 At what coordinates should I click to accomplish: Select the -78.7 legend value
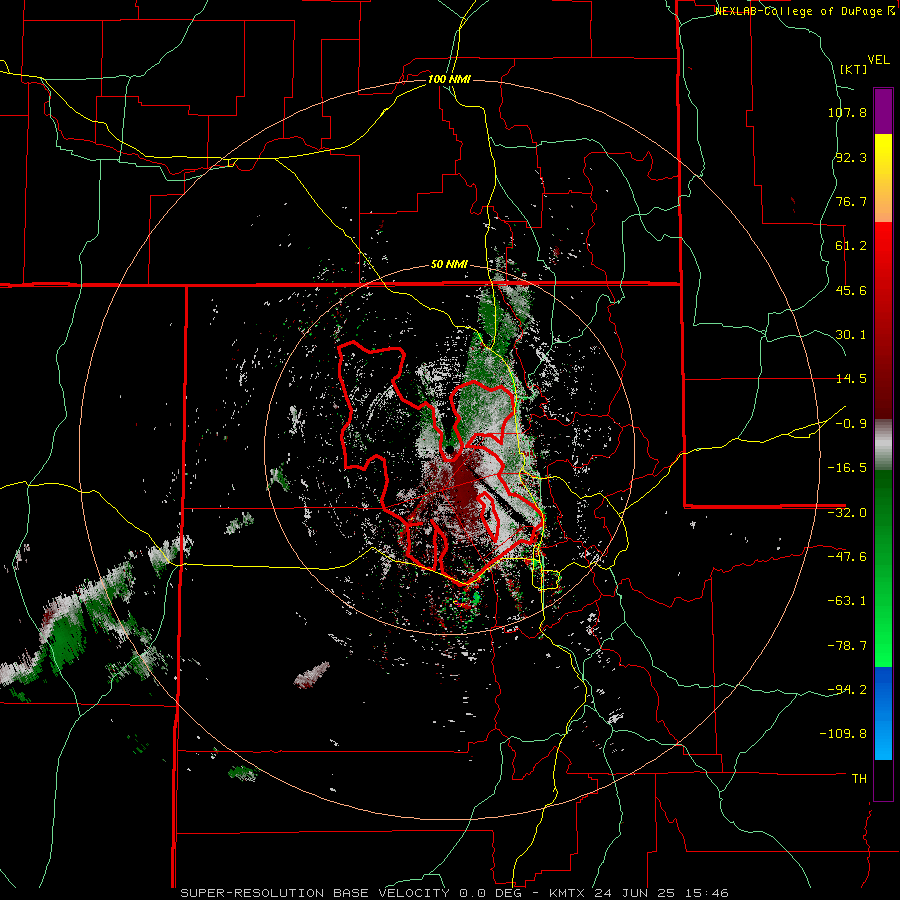click(847, 646)
